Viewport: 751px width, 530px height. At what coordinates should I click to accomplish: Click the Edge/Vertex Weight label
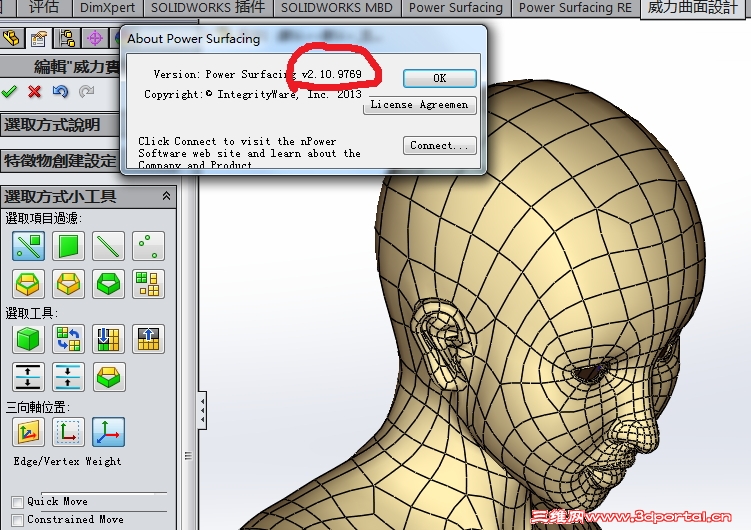(68, 462)
